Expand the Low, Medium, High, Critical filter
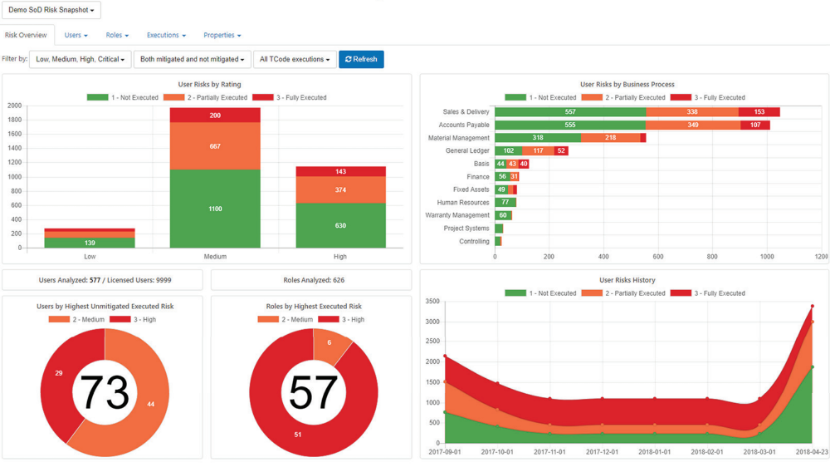The height and width of the screenshot is (468, 830). [x=80, y=59]
